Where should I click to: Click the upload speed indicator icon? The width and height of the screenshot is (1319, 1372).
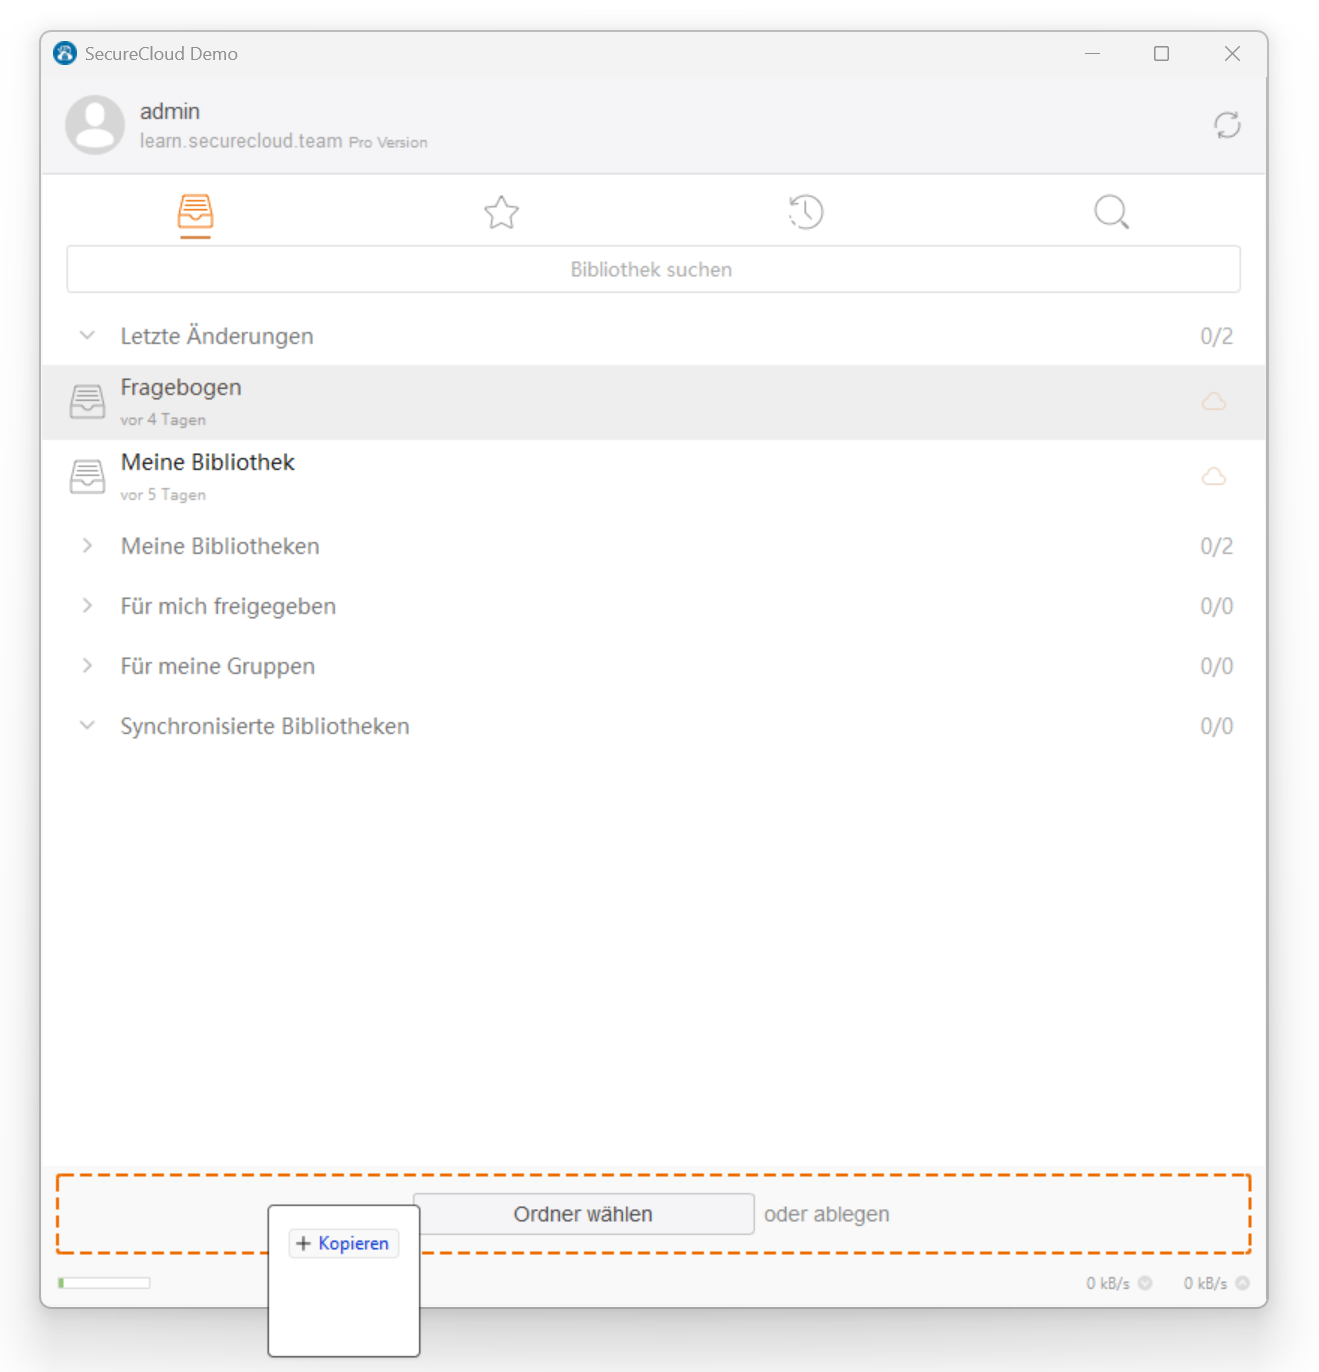(1242, 1283)
